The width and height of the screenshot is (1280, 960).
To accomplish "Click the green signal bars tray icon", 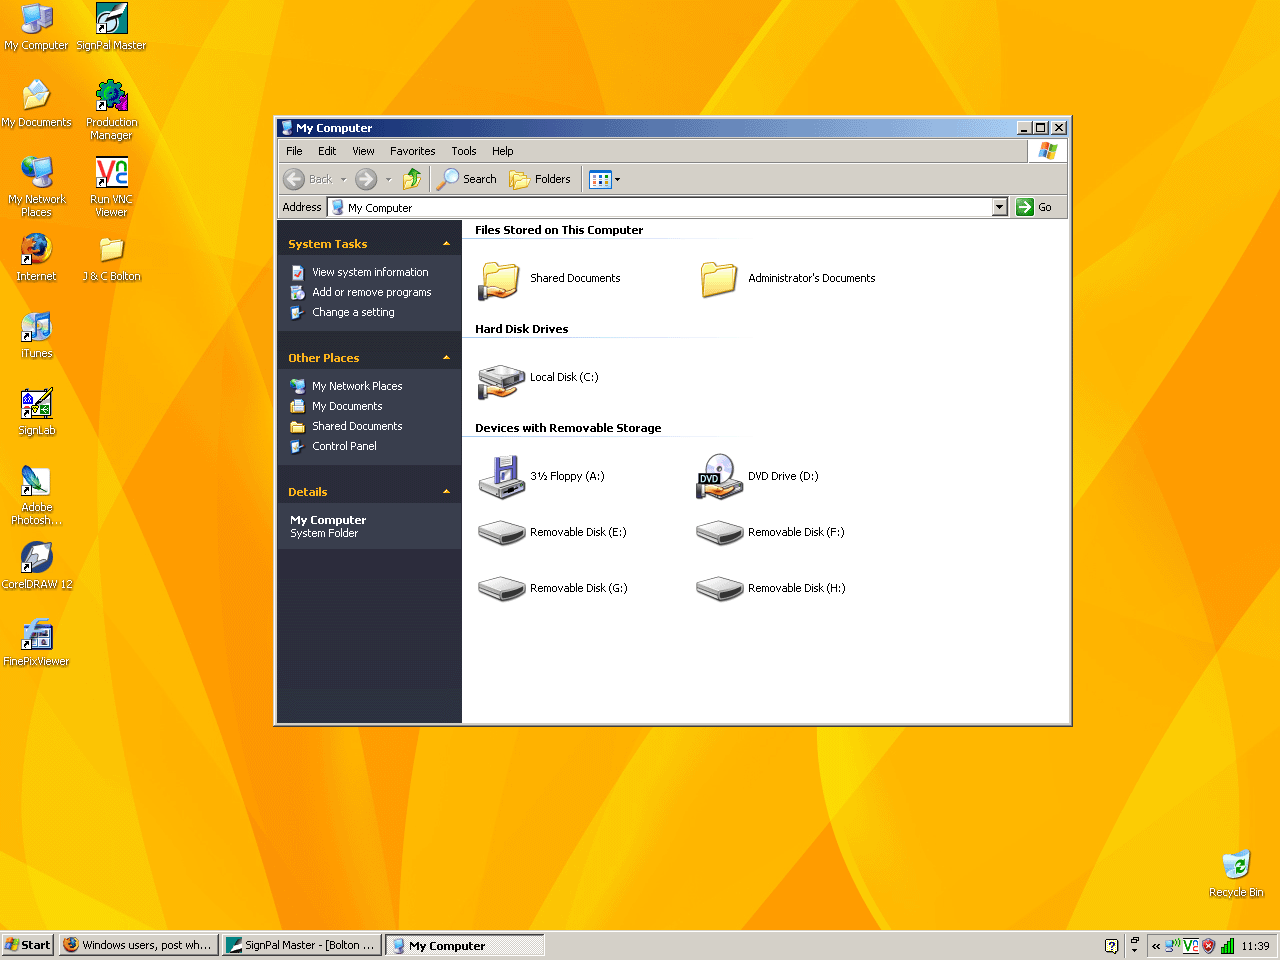I will pyautogui.click(x=1227, y=946).
